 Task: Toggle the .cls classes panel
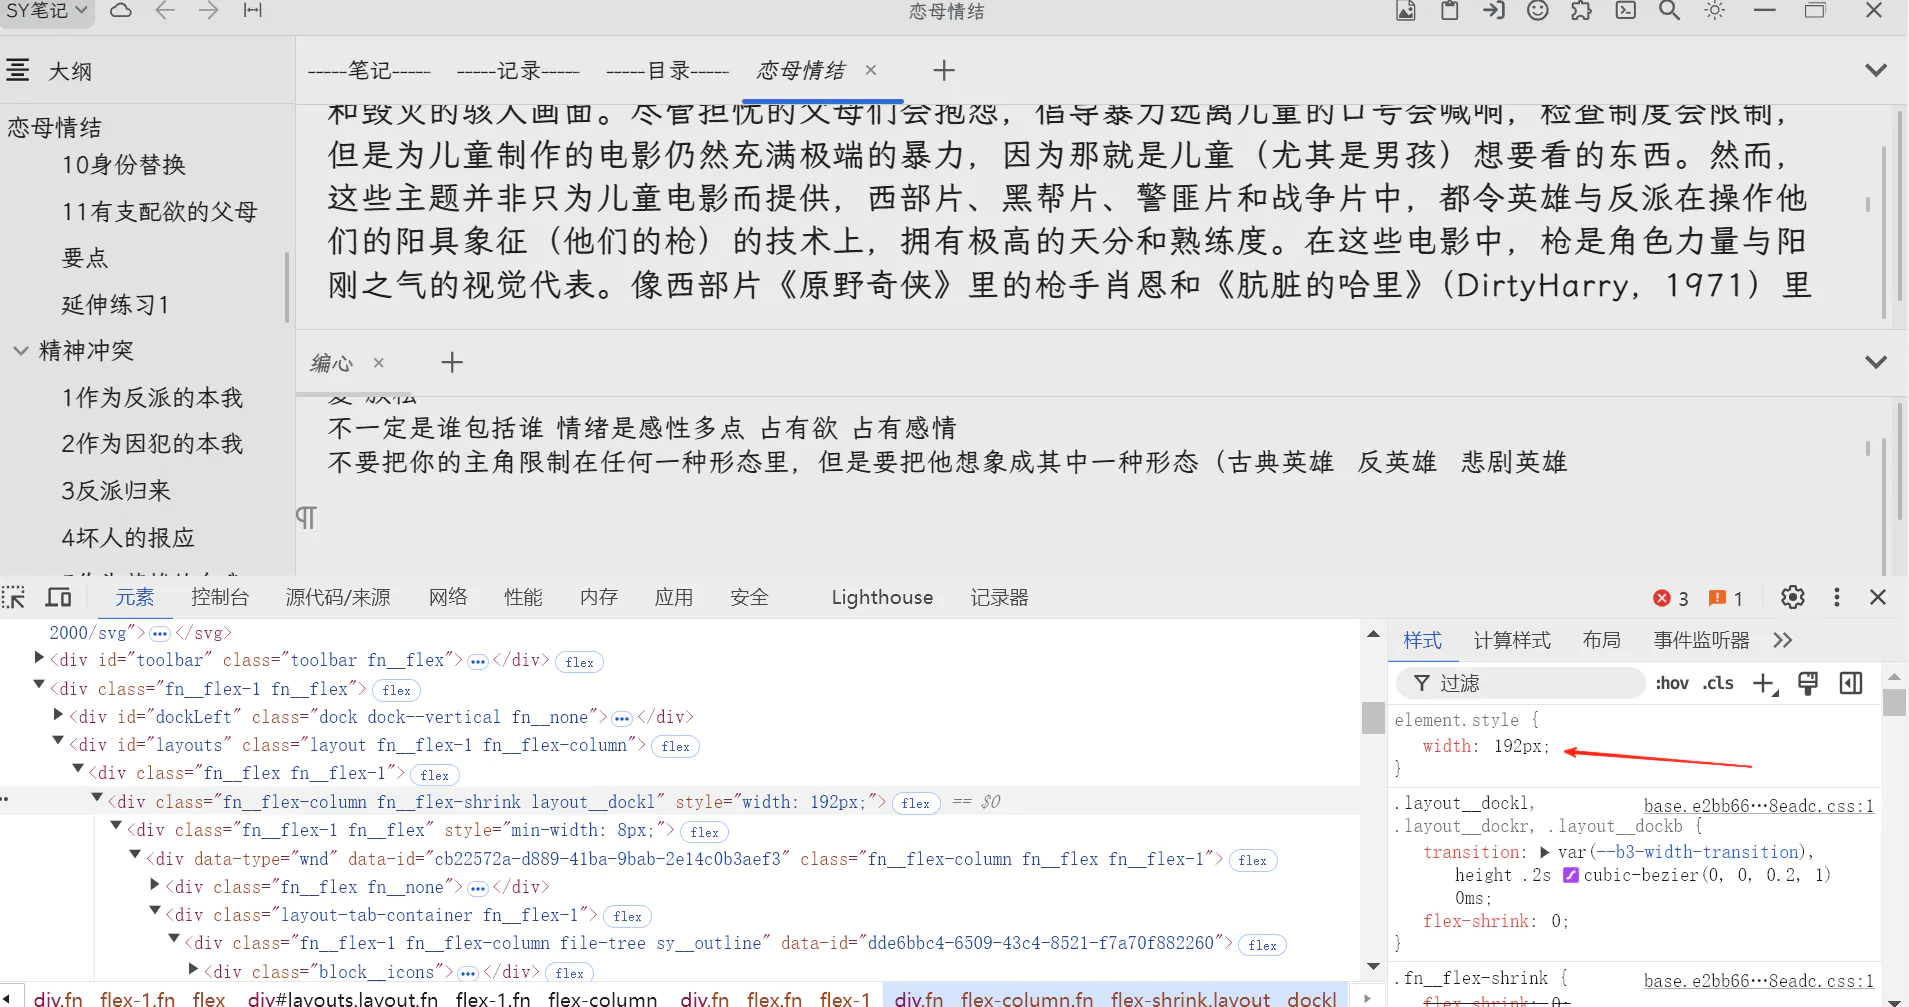point(1718,683)
